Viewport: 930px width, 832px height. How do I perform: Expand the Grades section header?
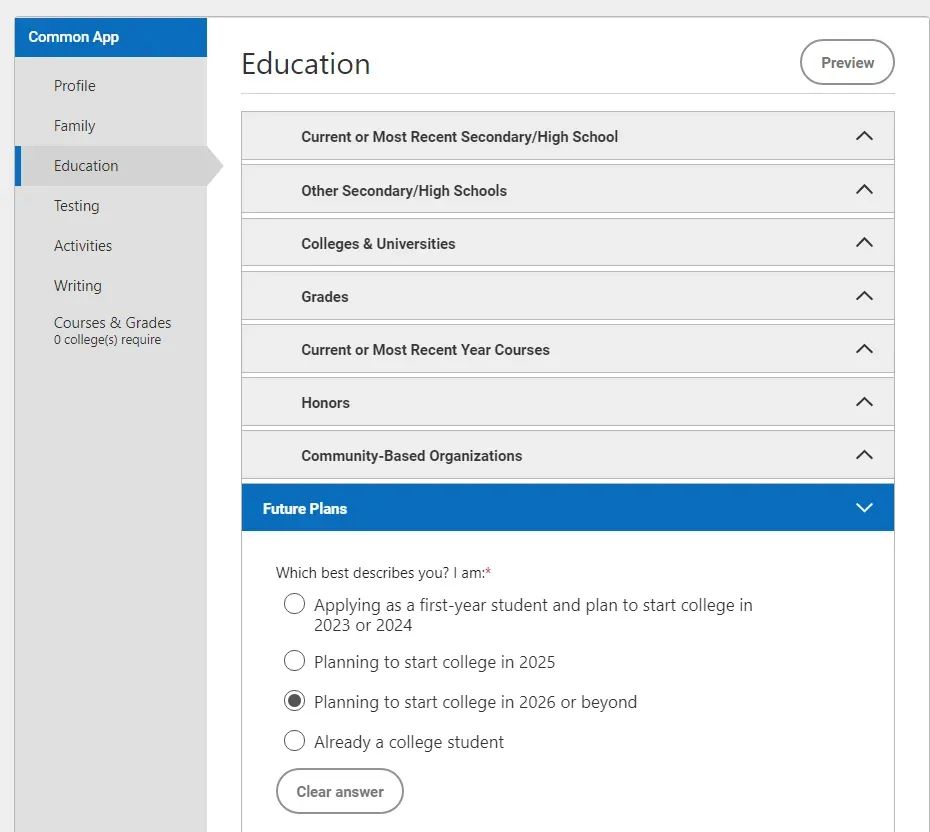click(568, 296)
